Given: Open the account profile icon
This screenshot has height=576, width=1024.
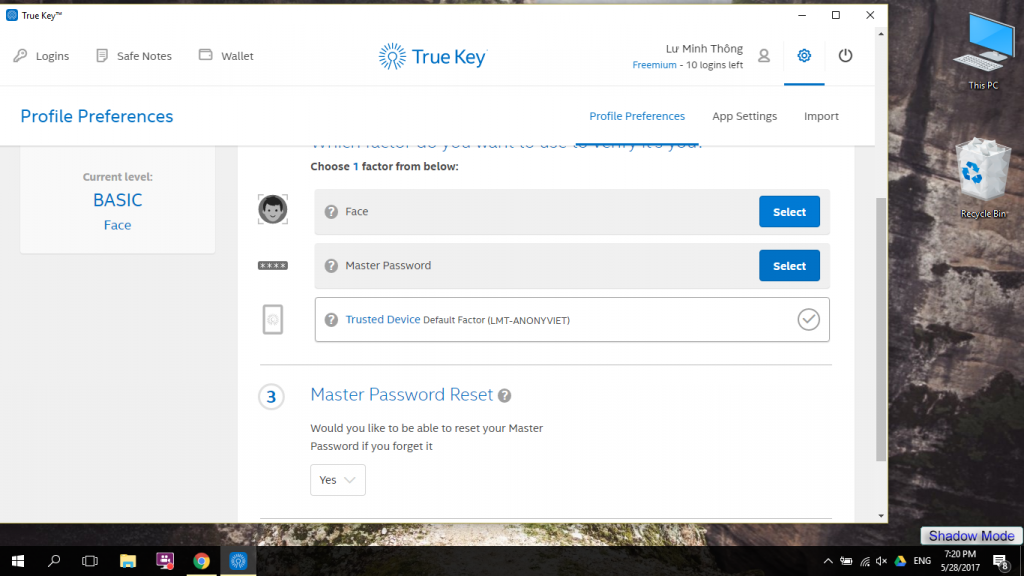Looking at the screenshot, I should click(764, 56).
